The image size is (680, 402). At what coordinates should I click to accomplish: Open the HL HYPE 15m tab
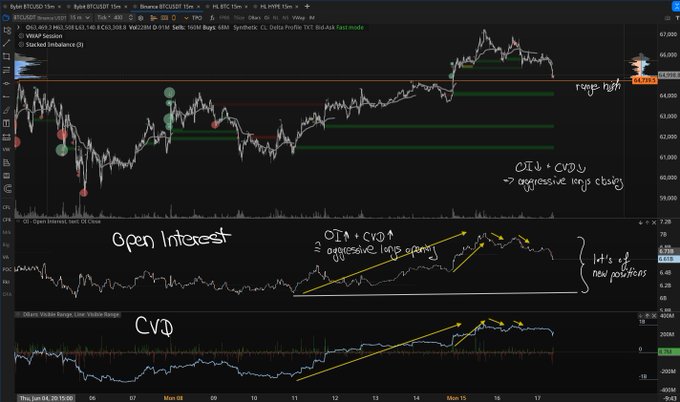(276, 7)
